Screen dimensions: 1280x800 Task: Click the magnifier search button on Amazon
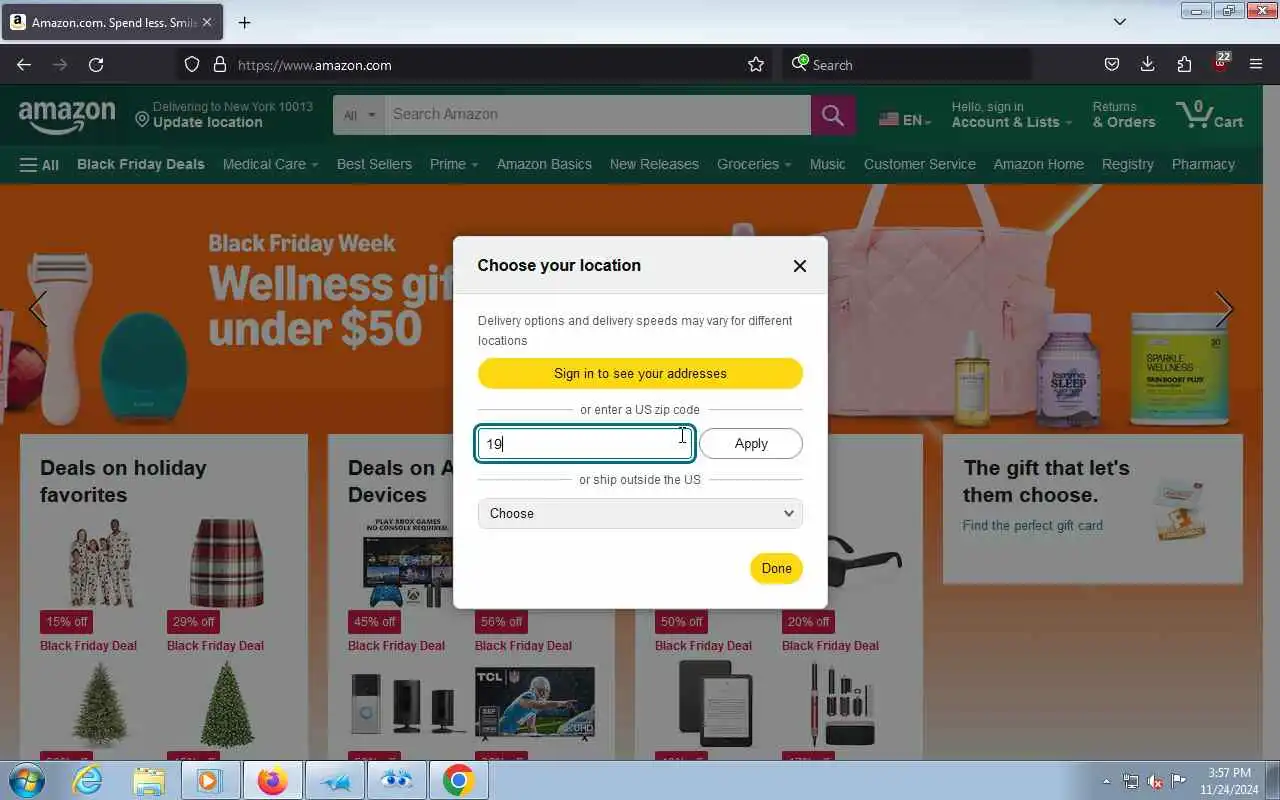(833, 115)
